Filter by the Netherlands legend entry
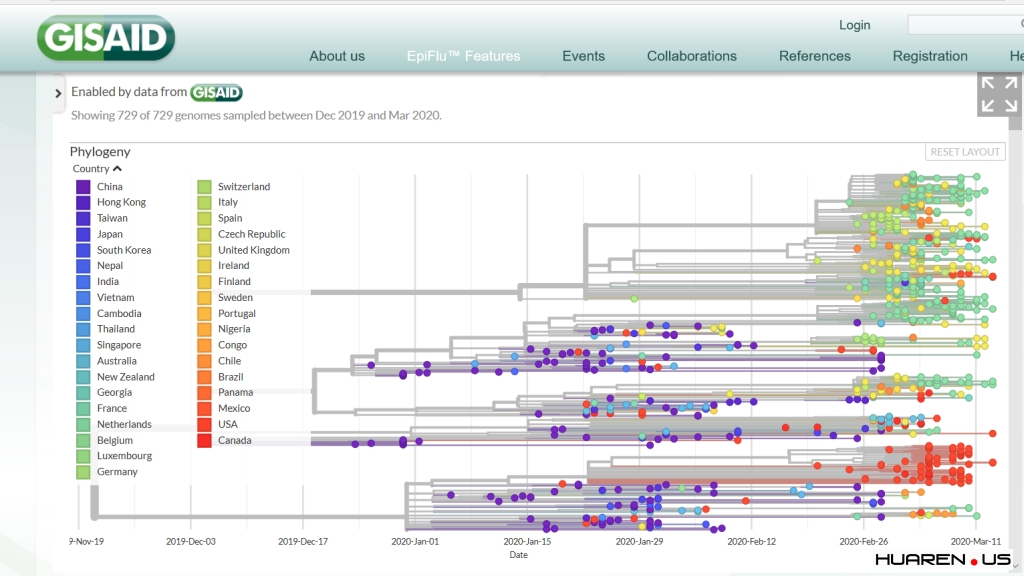The width and height of the screenshot is (1024, 576). [x=123, y=424]
